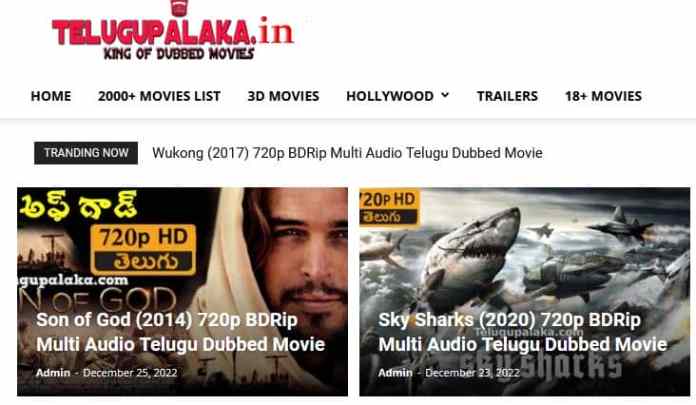Click the December 25, 2022 post date

tap(130, 373)
